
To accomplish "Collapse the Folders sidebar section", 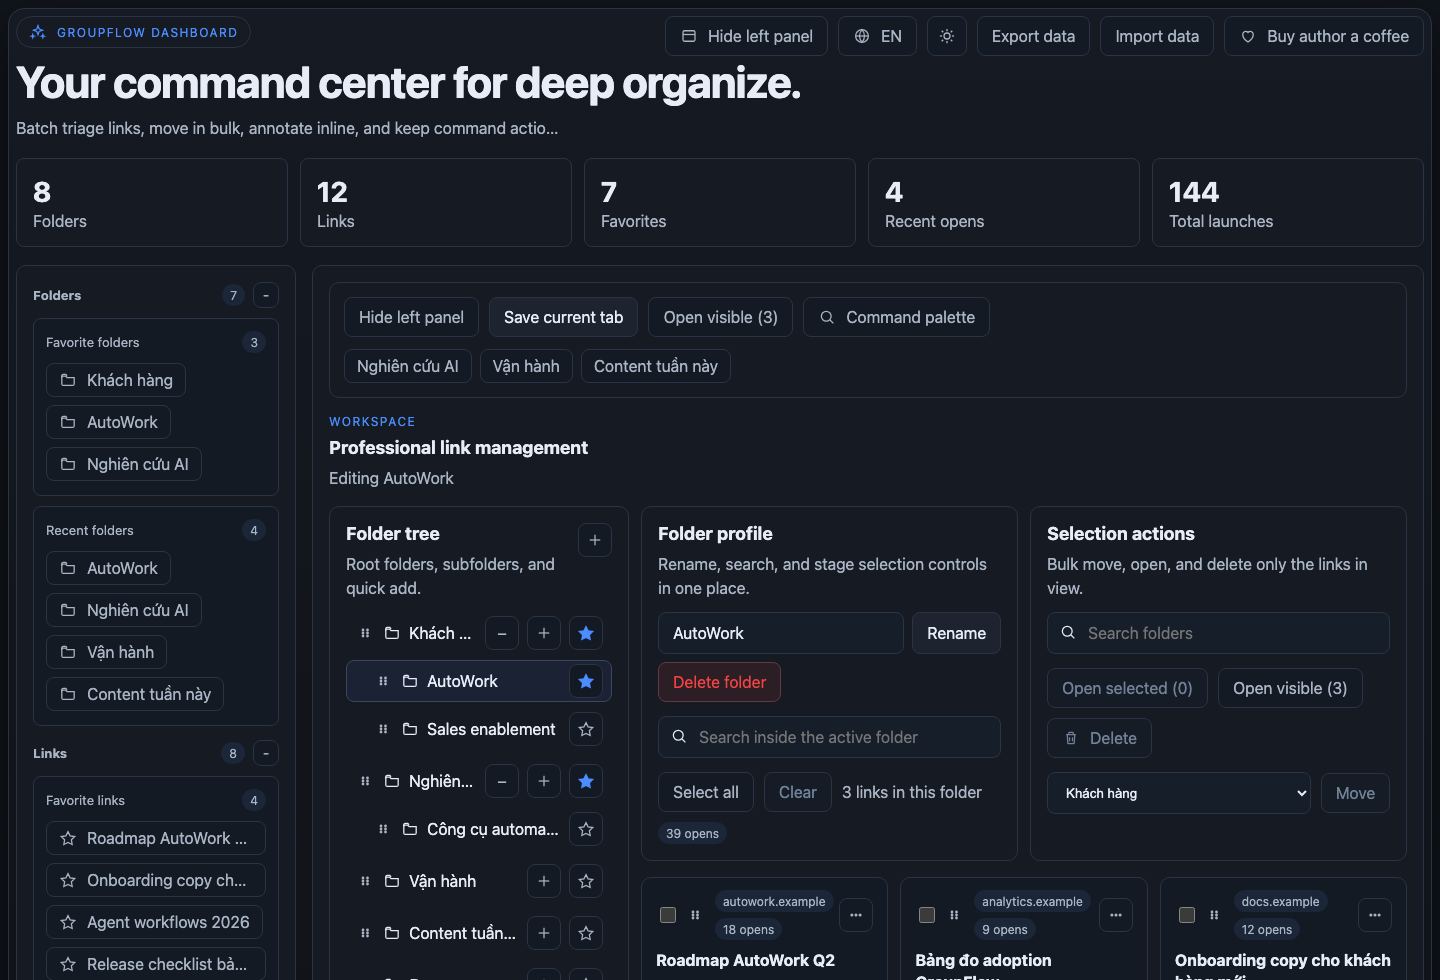I will (x=266, y=295).
